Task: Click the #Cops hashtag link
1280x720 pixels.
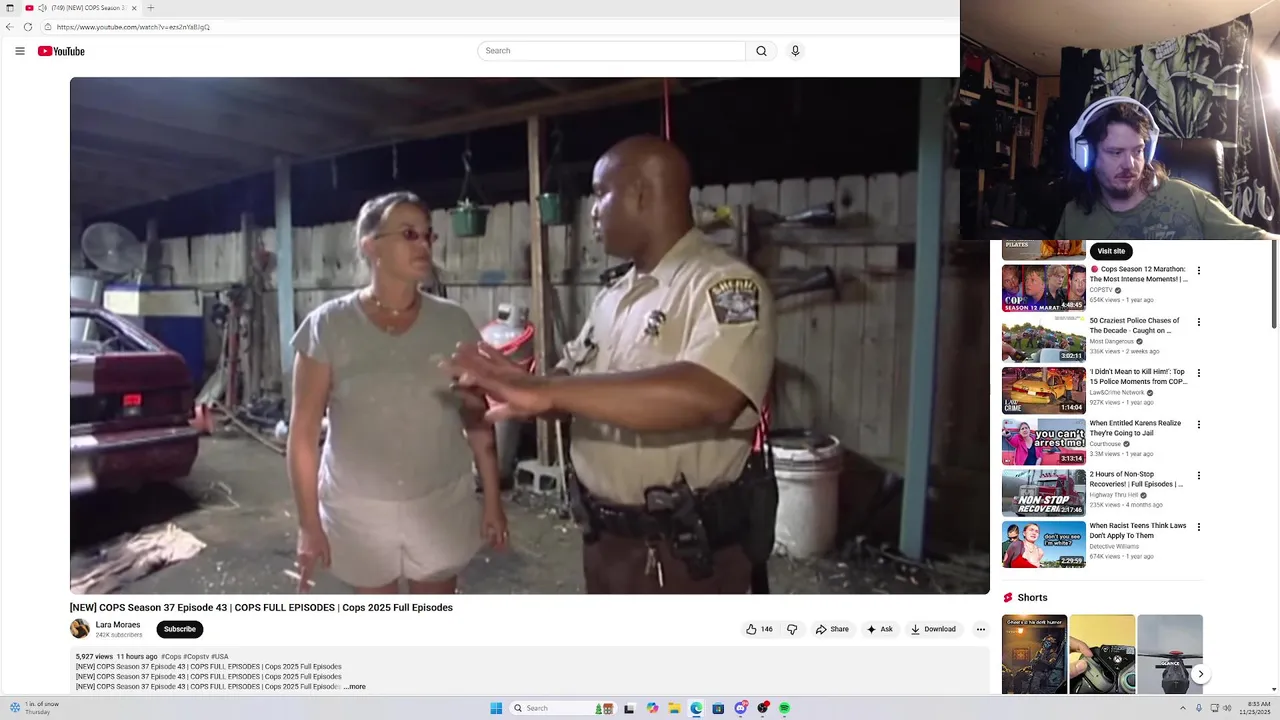Action: coord(171,657)
